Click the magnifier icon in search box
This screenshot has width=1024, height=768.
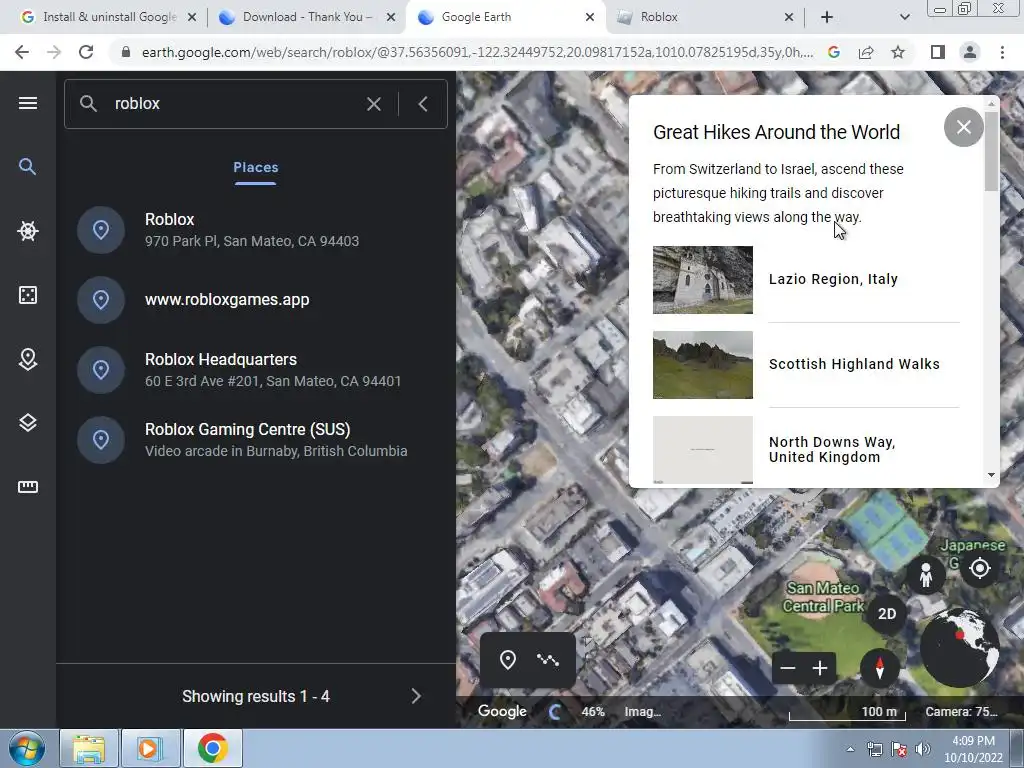(x=88, y=103)
